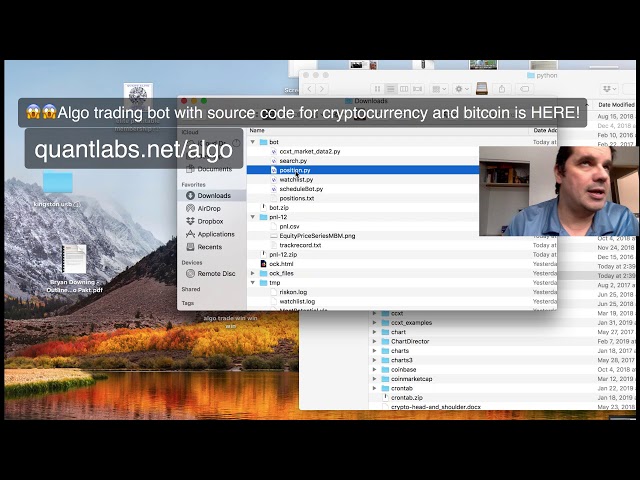Select kingston usb folder on desktop
Screen dimensions: 640x480
pyautogui.click(x=58, y=183)
